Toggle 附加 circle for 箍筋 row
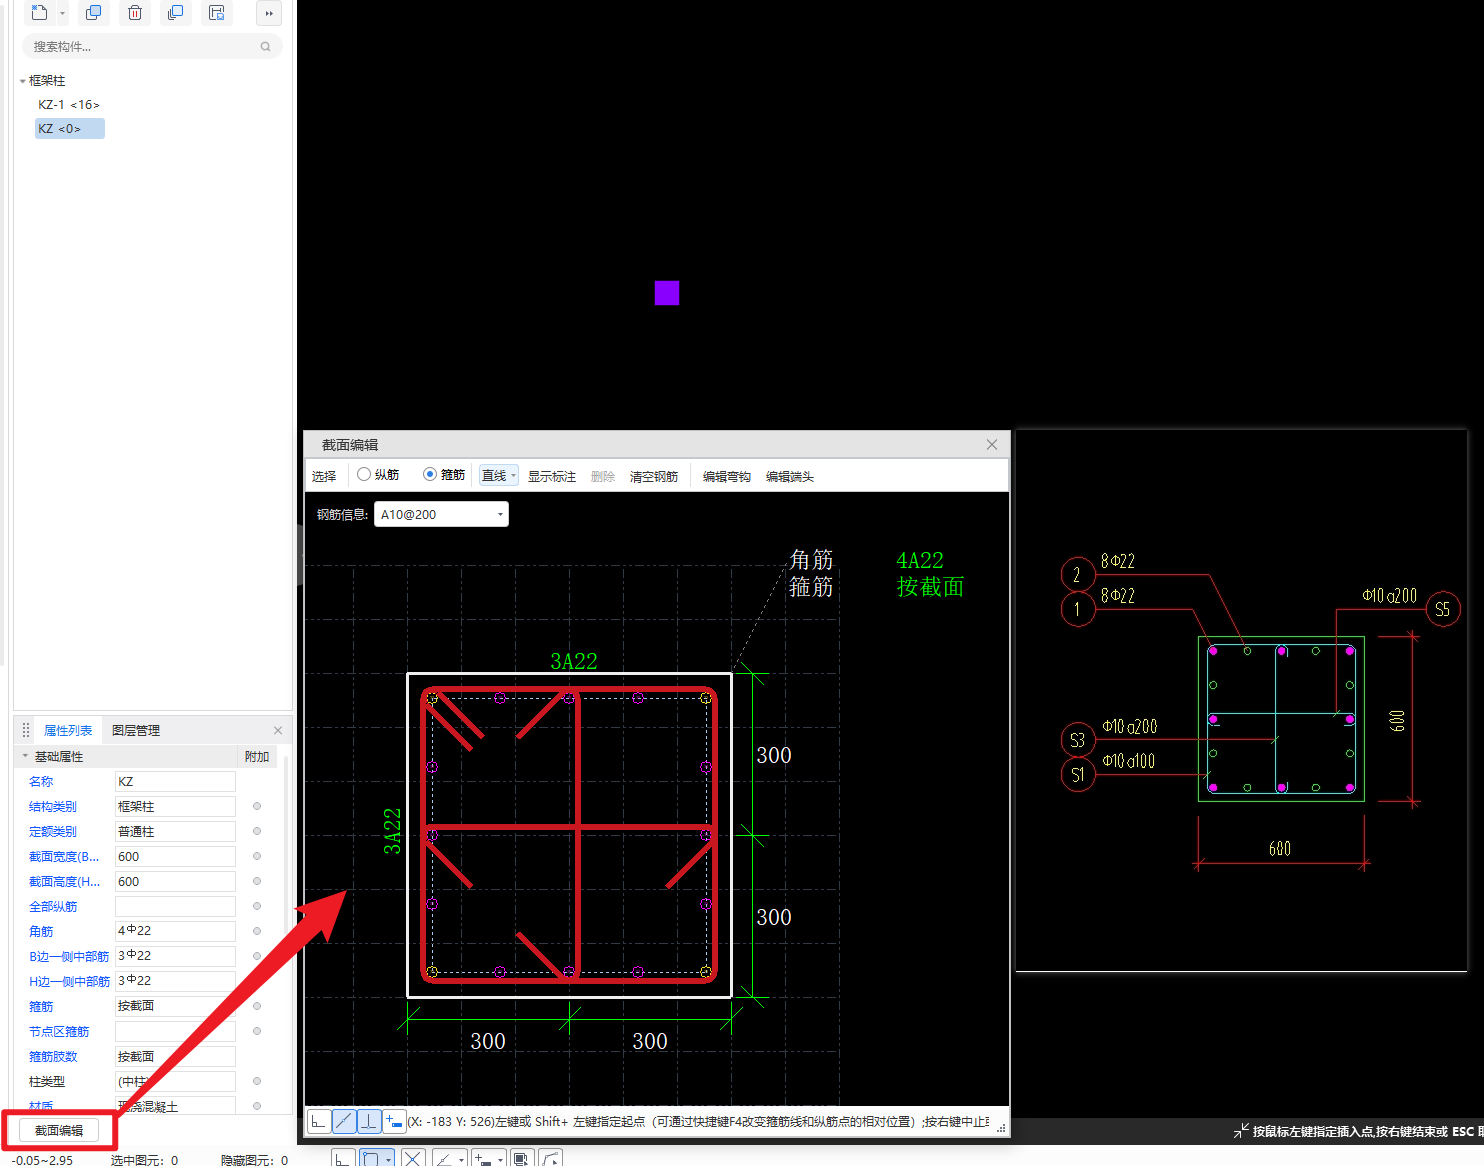Screen dimensions: 1484x1166 pyautogui.click(x=257, y=1006)
